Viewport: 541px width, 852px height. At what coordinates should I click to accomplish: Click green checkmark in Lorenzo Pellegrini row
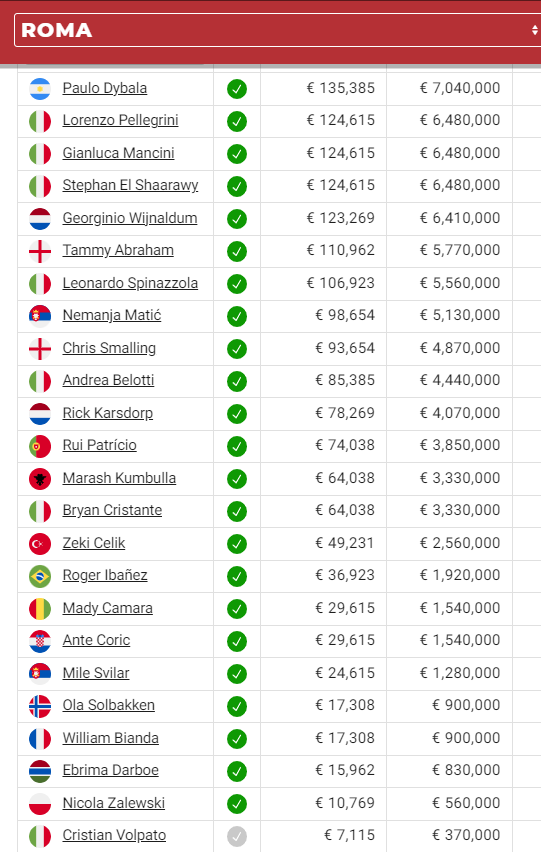pyautogui.click(x=237, y=121)
